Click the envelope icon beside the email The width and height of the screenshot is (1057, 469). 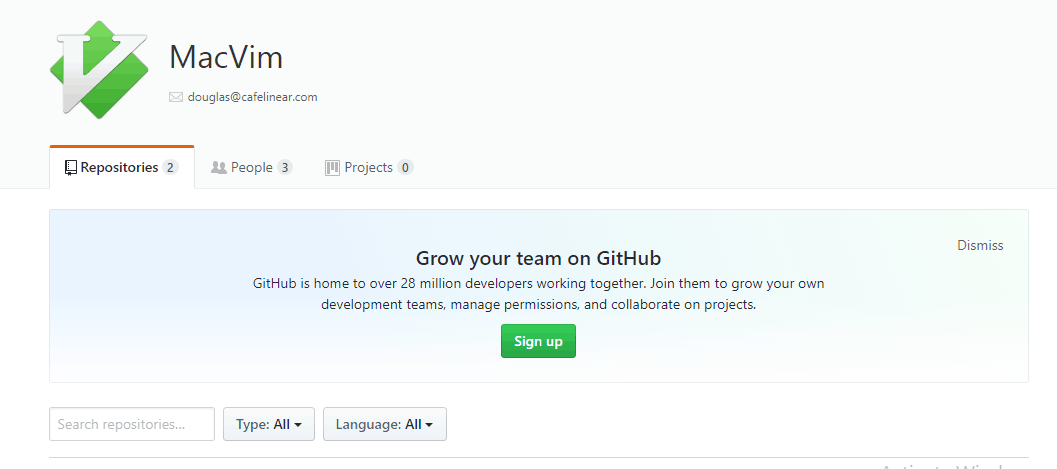point(176,97)
